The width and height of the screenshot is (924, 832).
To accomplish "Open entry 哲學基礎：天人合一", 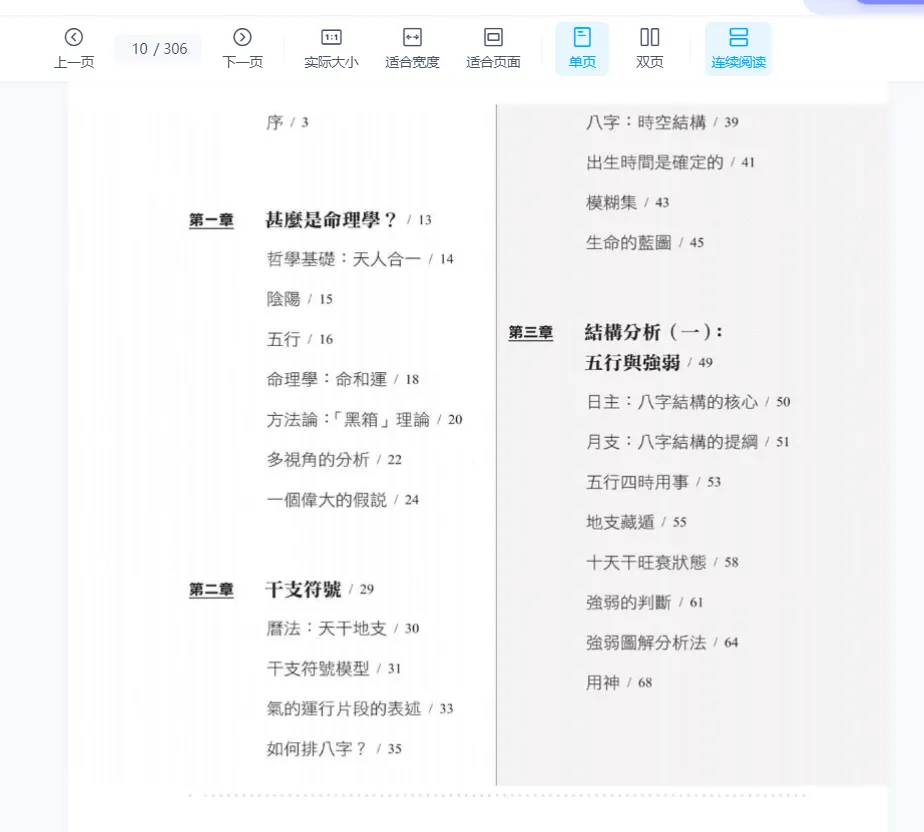I will click(x=343, y=259).
